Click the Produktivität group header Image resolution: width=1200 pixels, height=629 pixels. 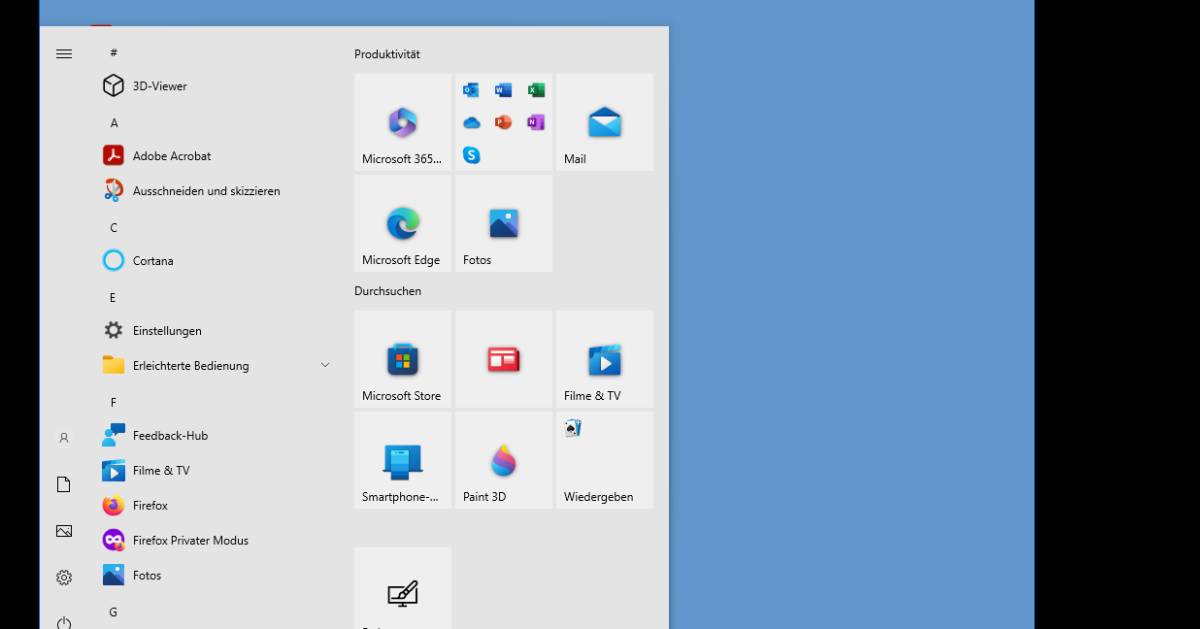tap(387, 54)
